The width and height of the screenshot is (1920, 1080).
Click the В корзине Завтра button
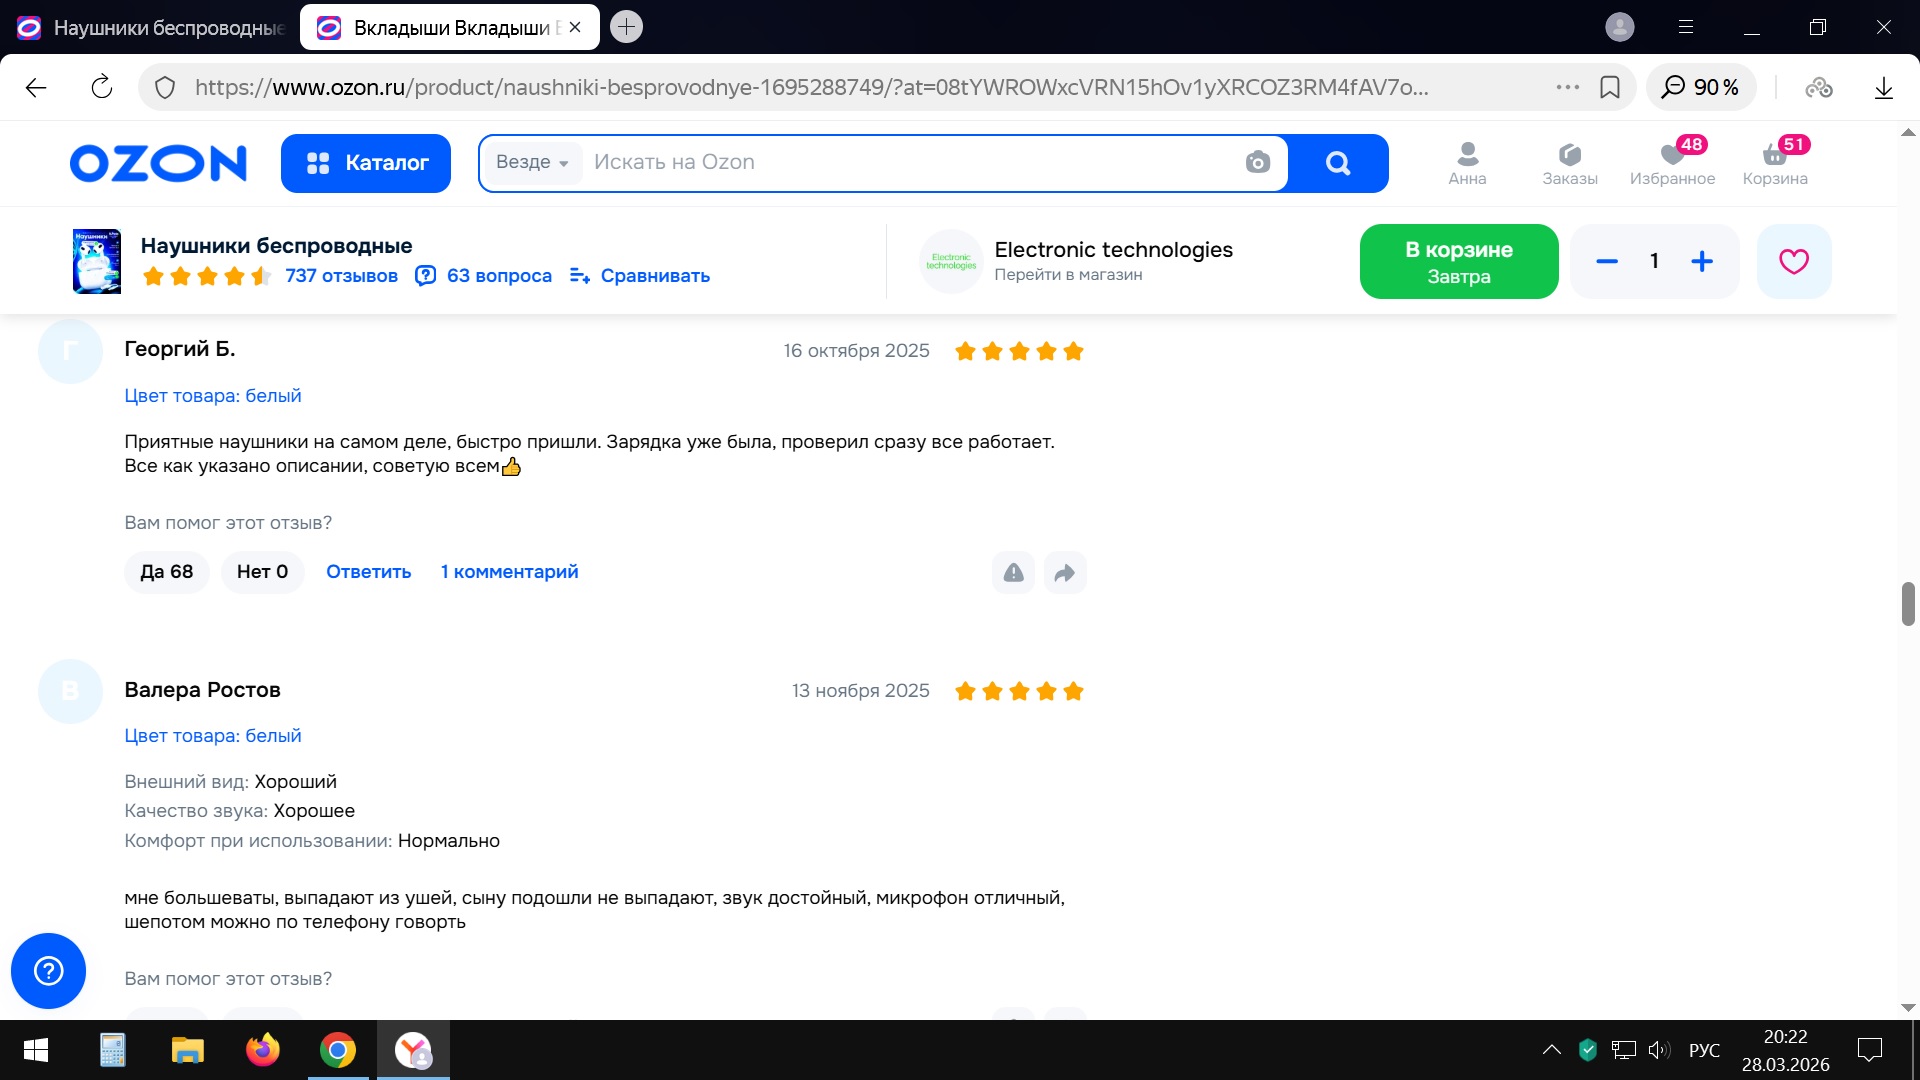[x=1458, y=262]
